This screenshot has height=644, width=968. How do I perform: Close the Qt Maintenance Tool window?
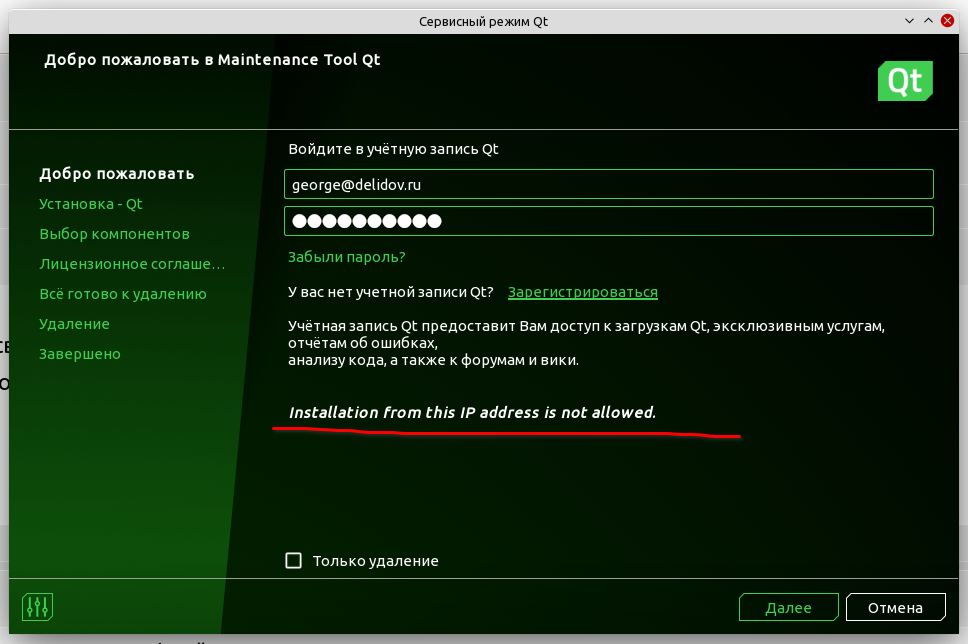tap(947, 20)
